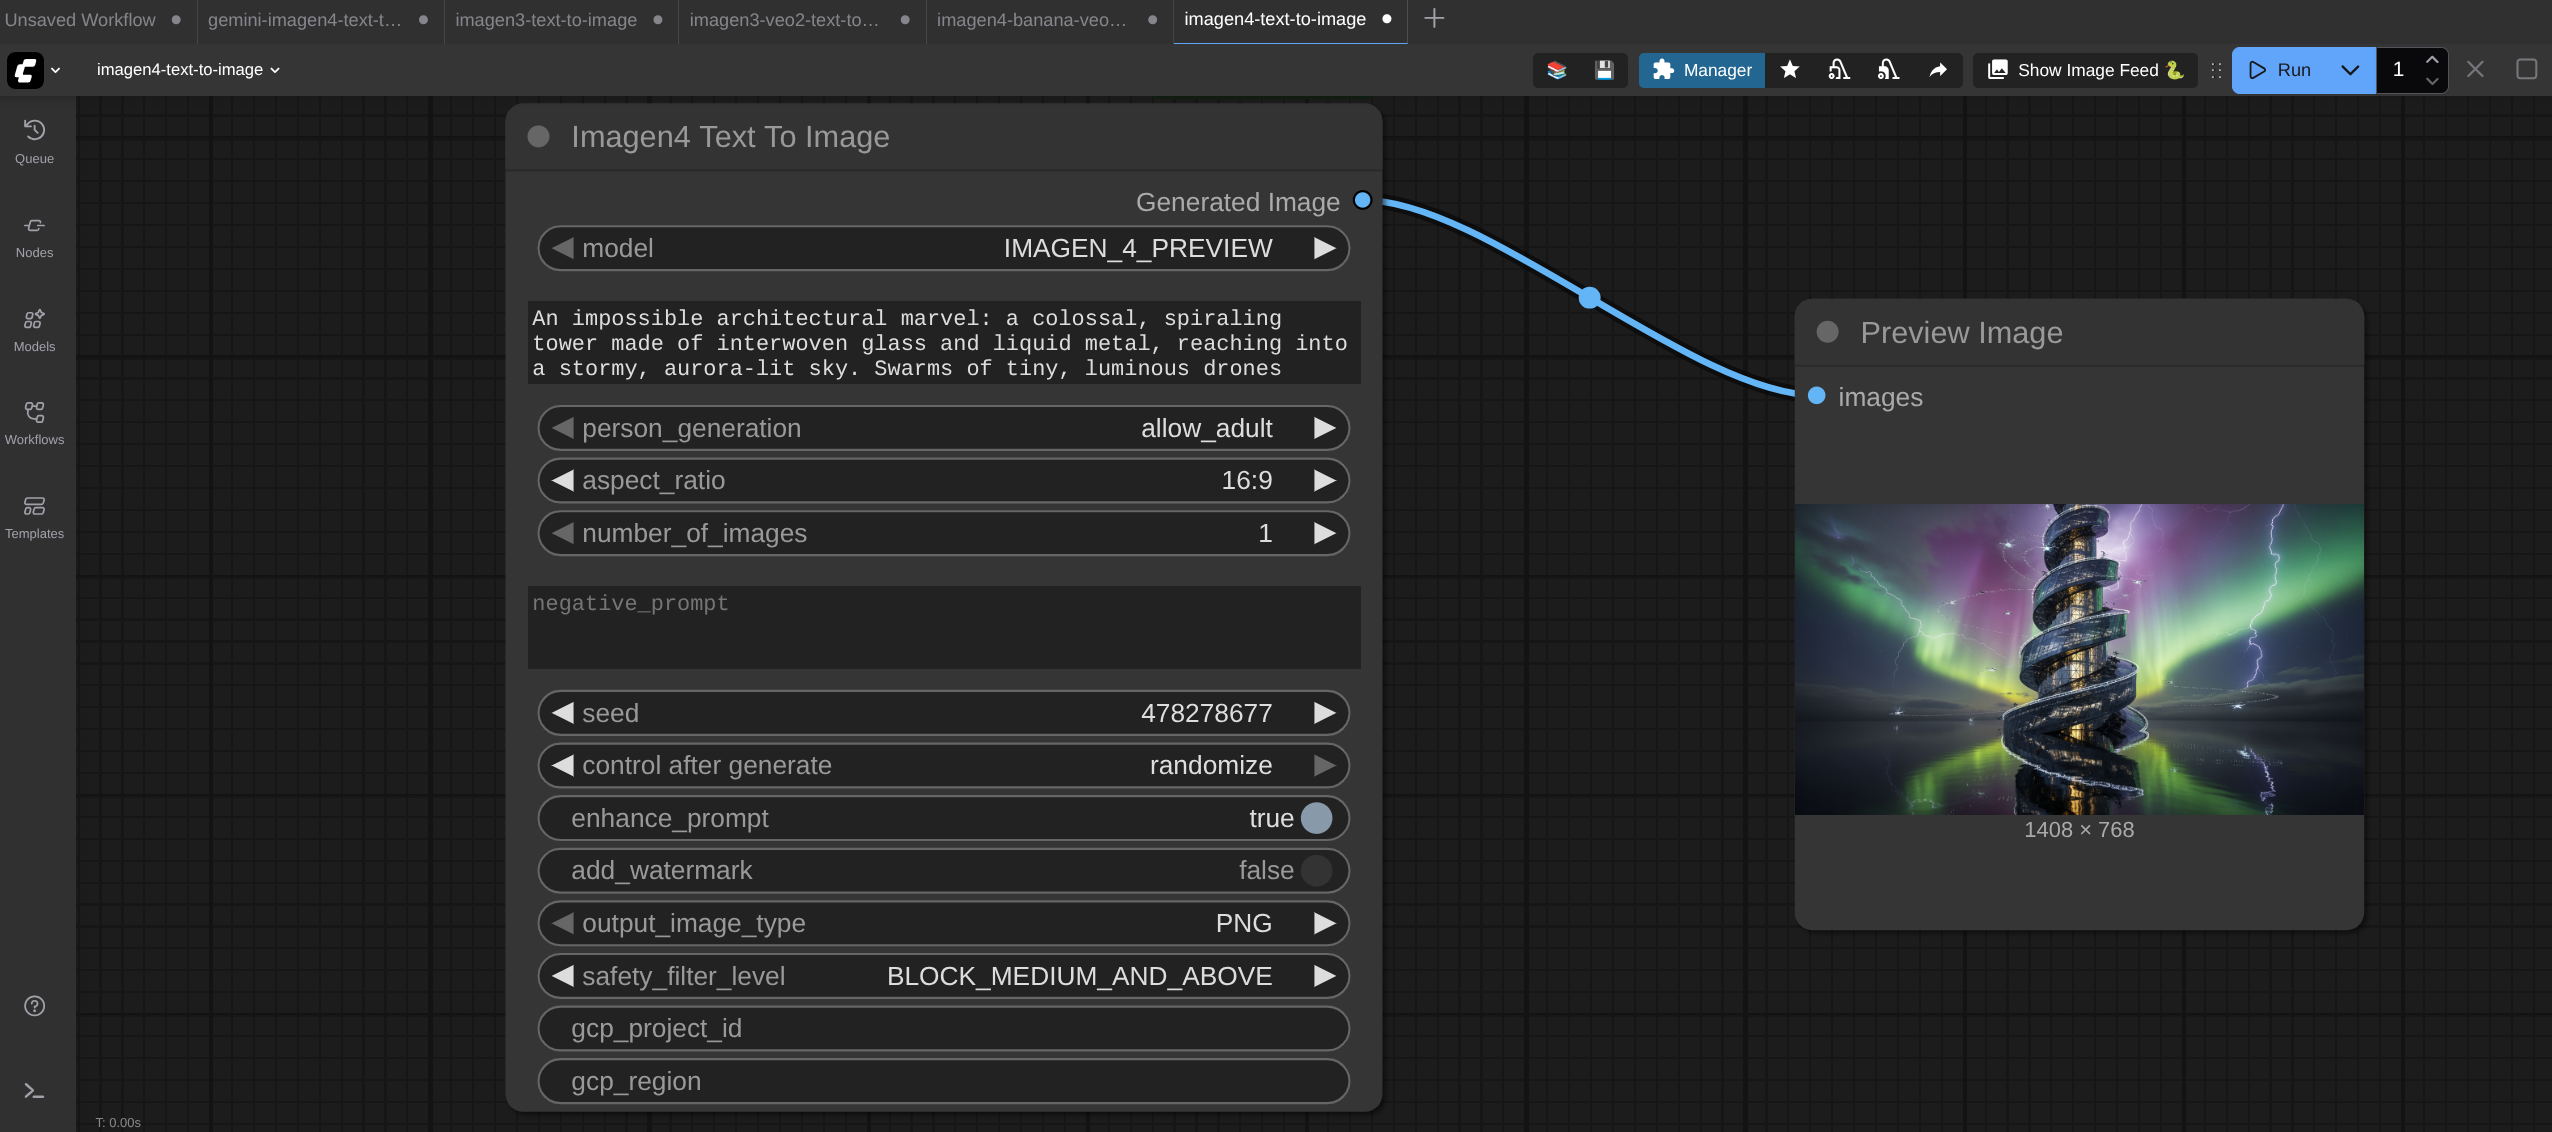Click next arrow on output_image_type
Image resolution: width=2552 pixels, height=1132 pixels.
click(x=1324, y=923)
